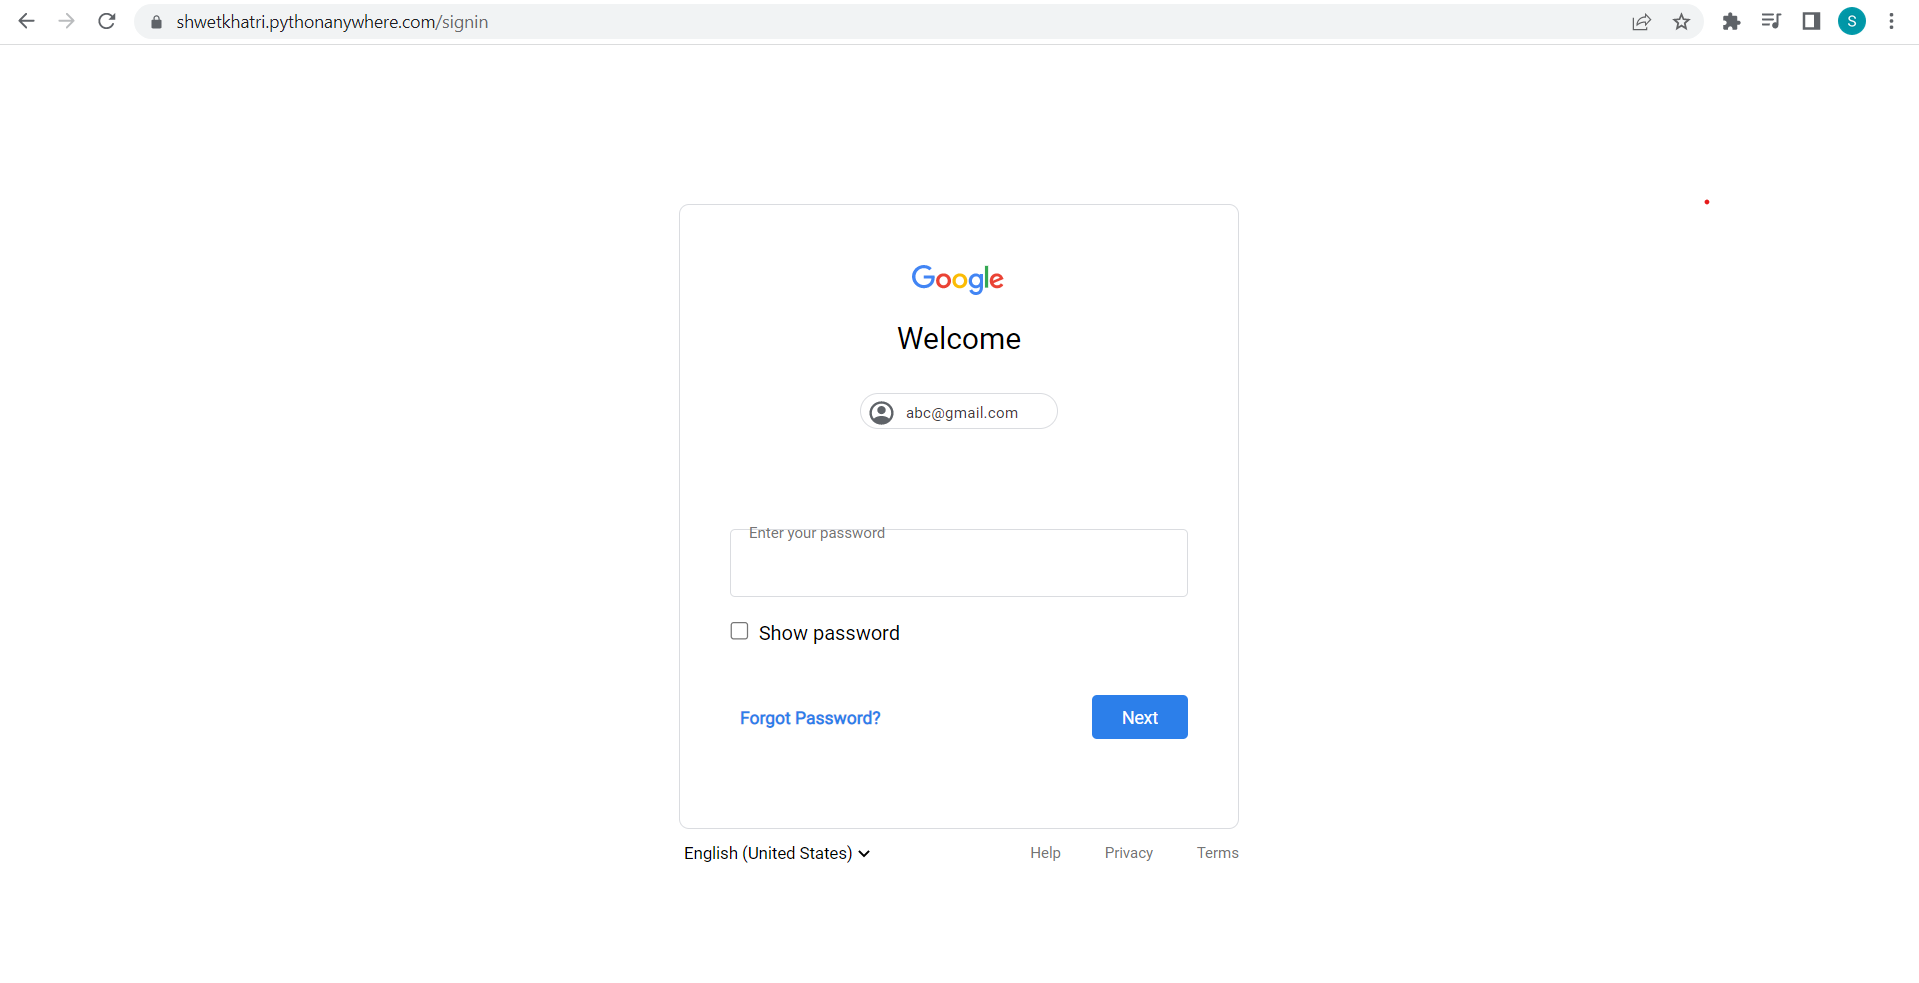1919x983 pixels.
Task: Open the Help menu link
Action: click(1045, 853)
